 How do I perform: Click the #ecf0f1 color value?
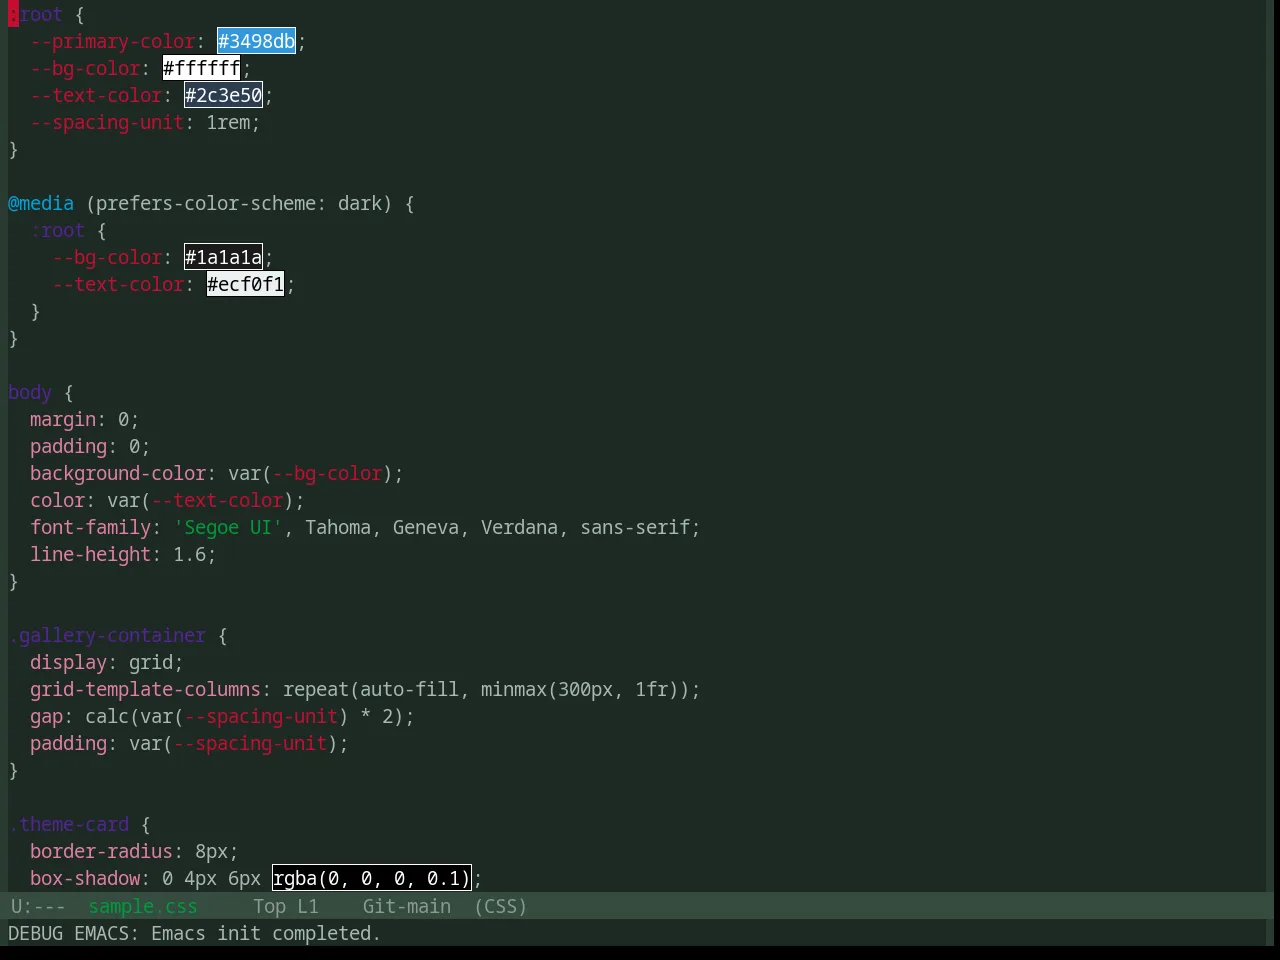click(245, 284)
